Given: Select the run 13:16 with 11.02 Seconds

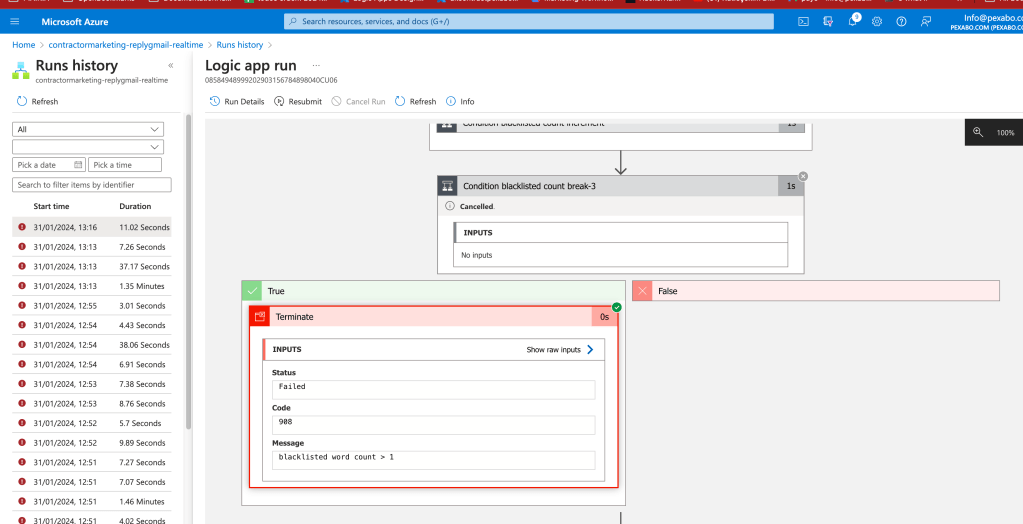Looking at the screenshot, I should [92, 227].
